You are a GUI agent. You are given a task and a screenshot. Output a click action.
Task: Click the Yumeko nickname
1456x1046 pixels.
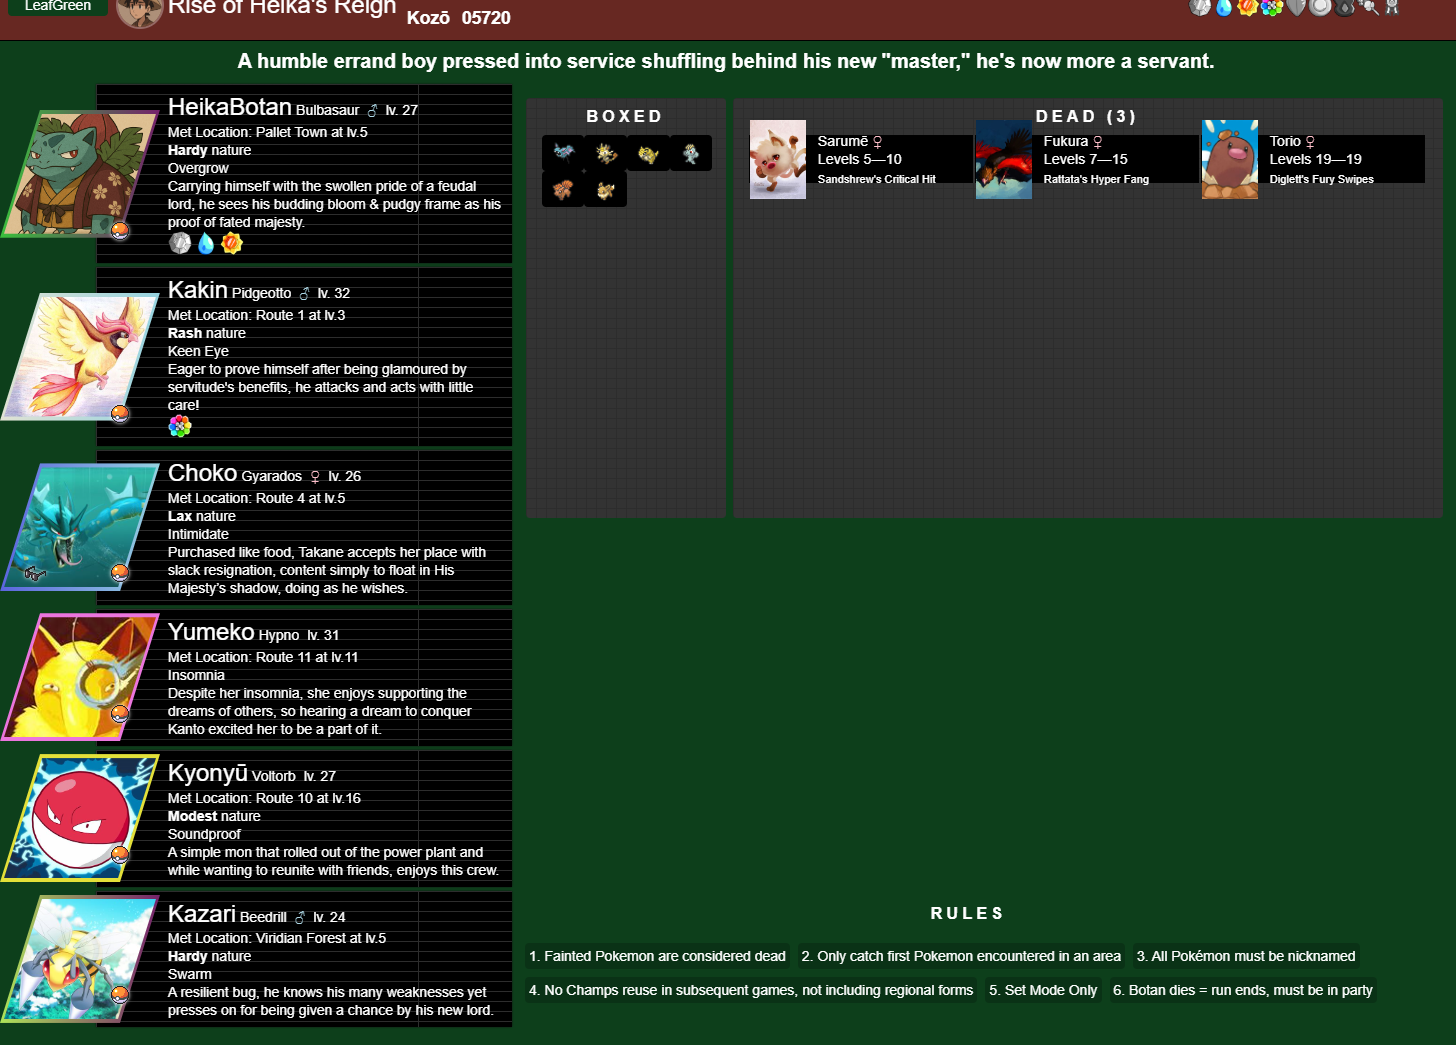211,632
